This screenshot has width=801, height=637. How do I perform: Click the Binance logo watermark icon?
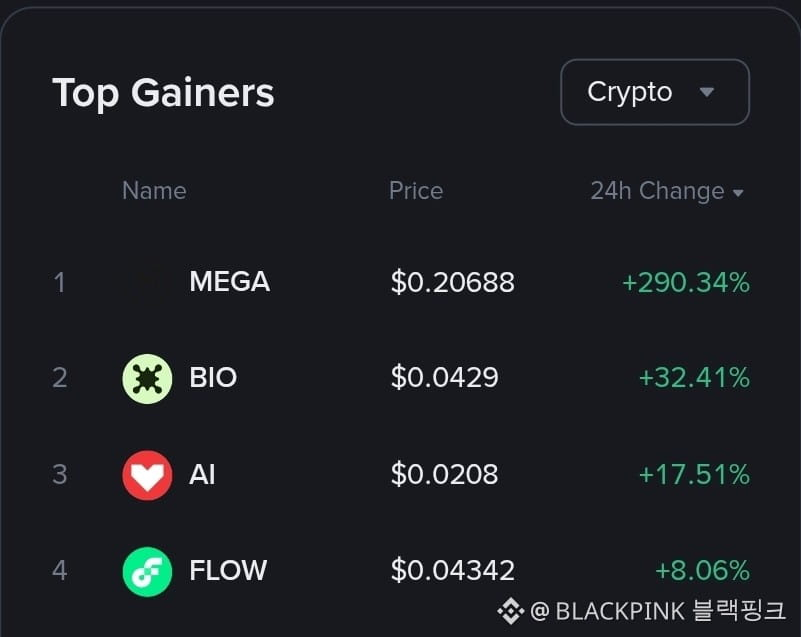[x=510, y=611]
